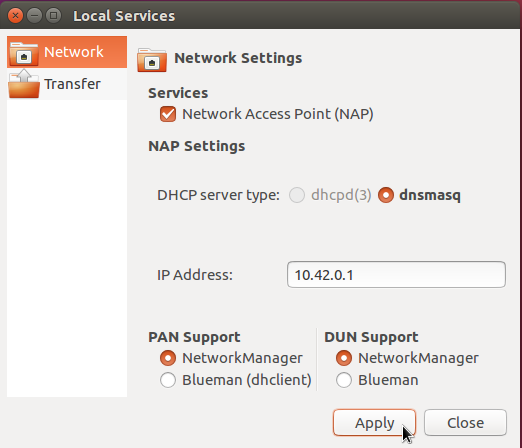The width and height of the screenshot is (522, 448).
Task: Minimize the Local Services window
Action: tap(34, 16)
